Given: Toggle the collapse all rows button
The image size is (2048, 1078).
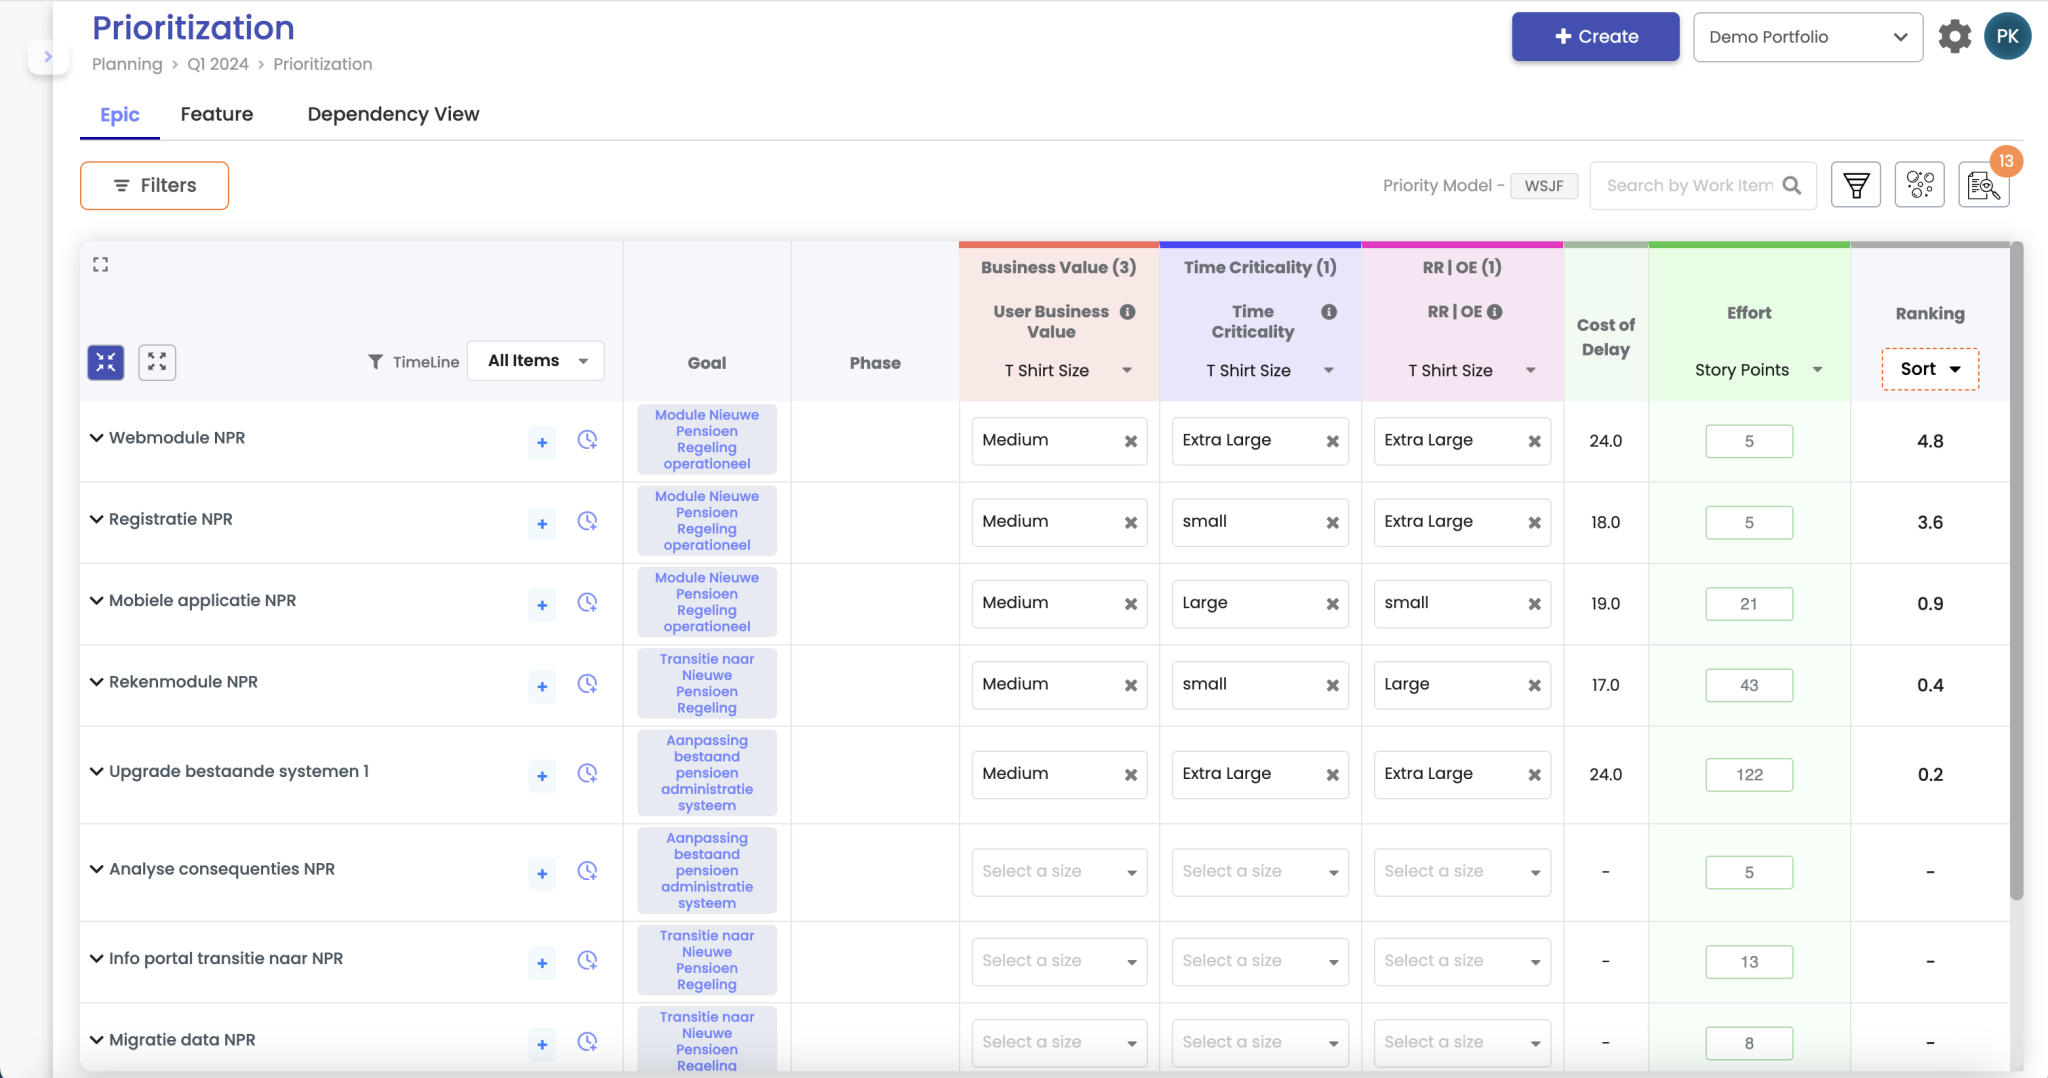Looking at the screenshot, I should pyautogui.click(x=106, y=362).
